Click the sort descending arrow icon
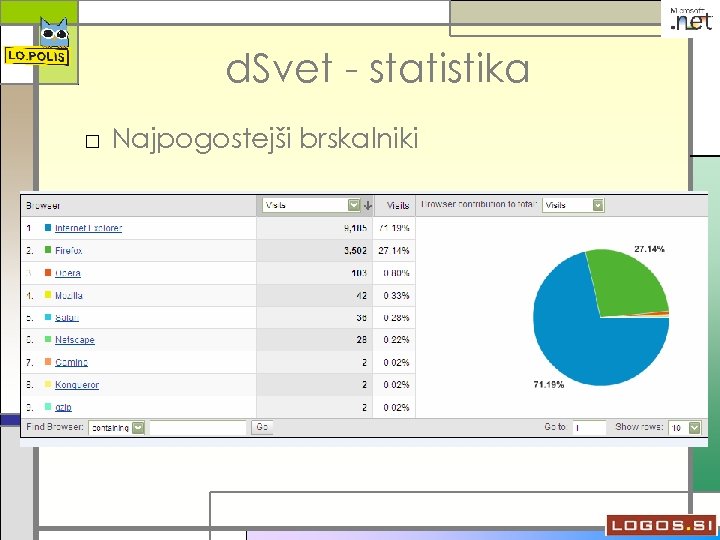720x540 pixels. click(367, 206)
